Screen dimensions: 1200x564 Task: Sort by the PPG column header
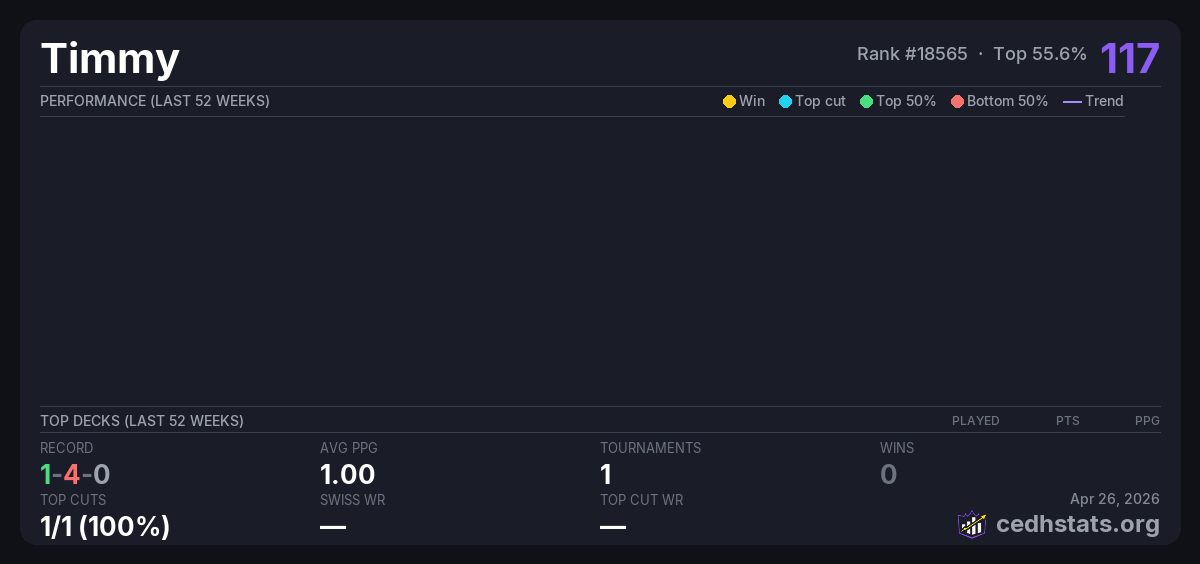point(1147,421)
